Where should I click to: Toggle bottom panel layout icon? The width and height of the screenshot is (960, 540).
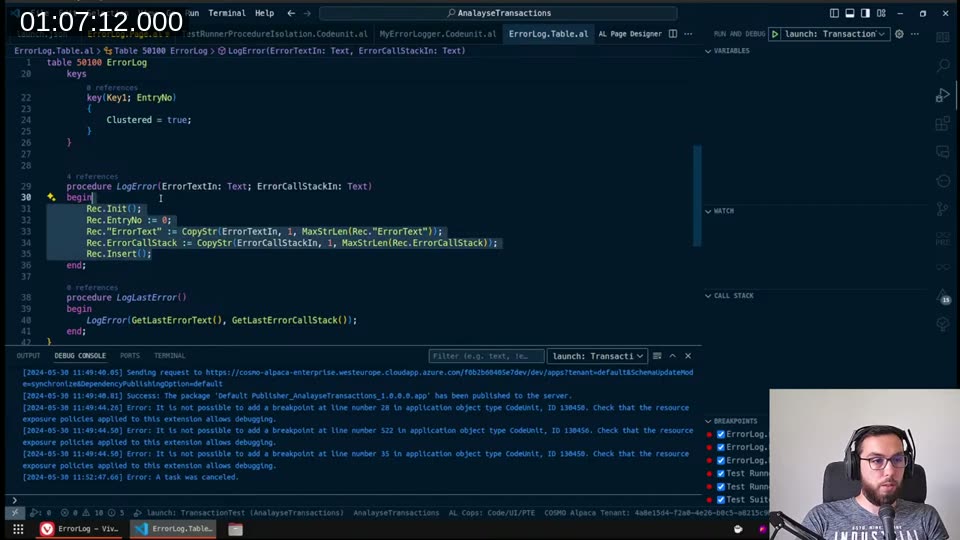(850, 13)
